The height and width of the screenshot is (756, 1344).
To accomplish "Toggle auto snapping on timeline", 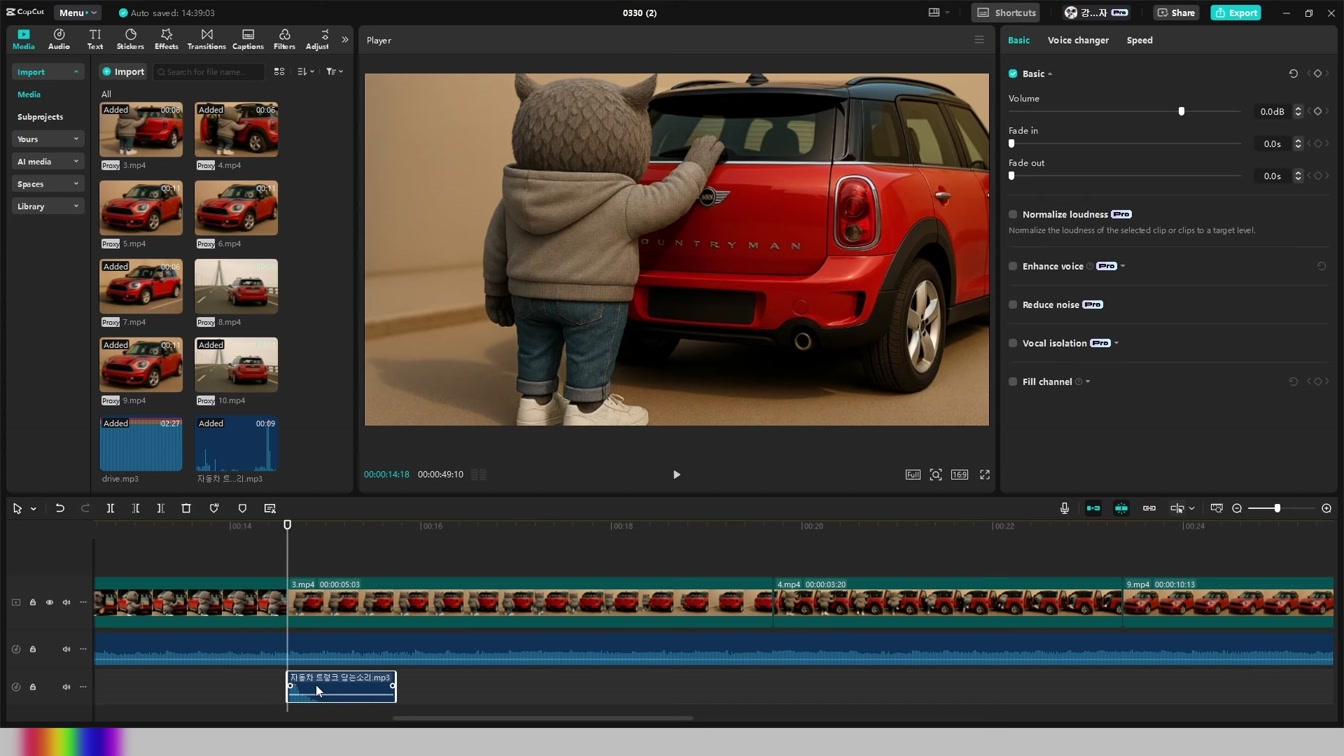I will (x=1121, y=508).
